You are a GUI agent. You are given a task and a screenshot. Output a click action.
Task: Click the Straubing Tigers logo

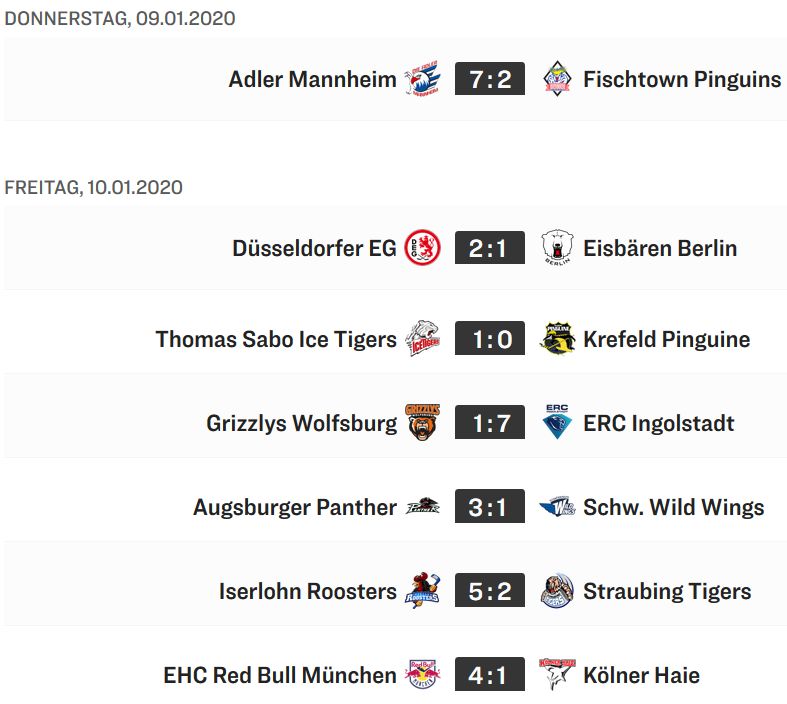pos(557,590)
